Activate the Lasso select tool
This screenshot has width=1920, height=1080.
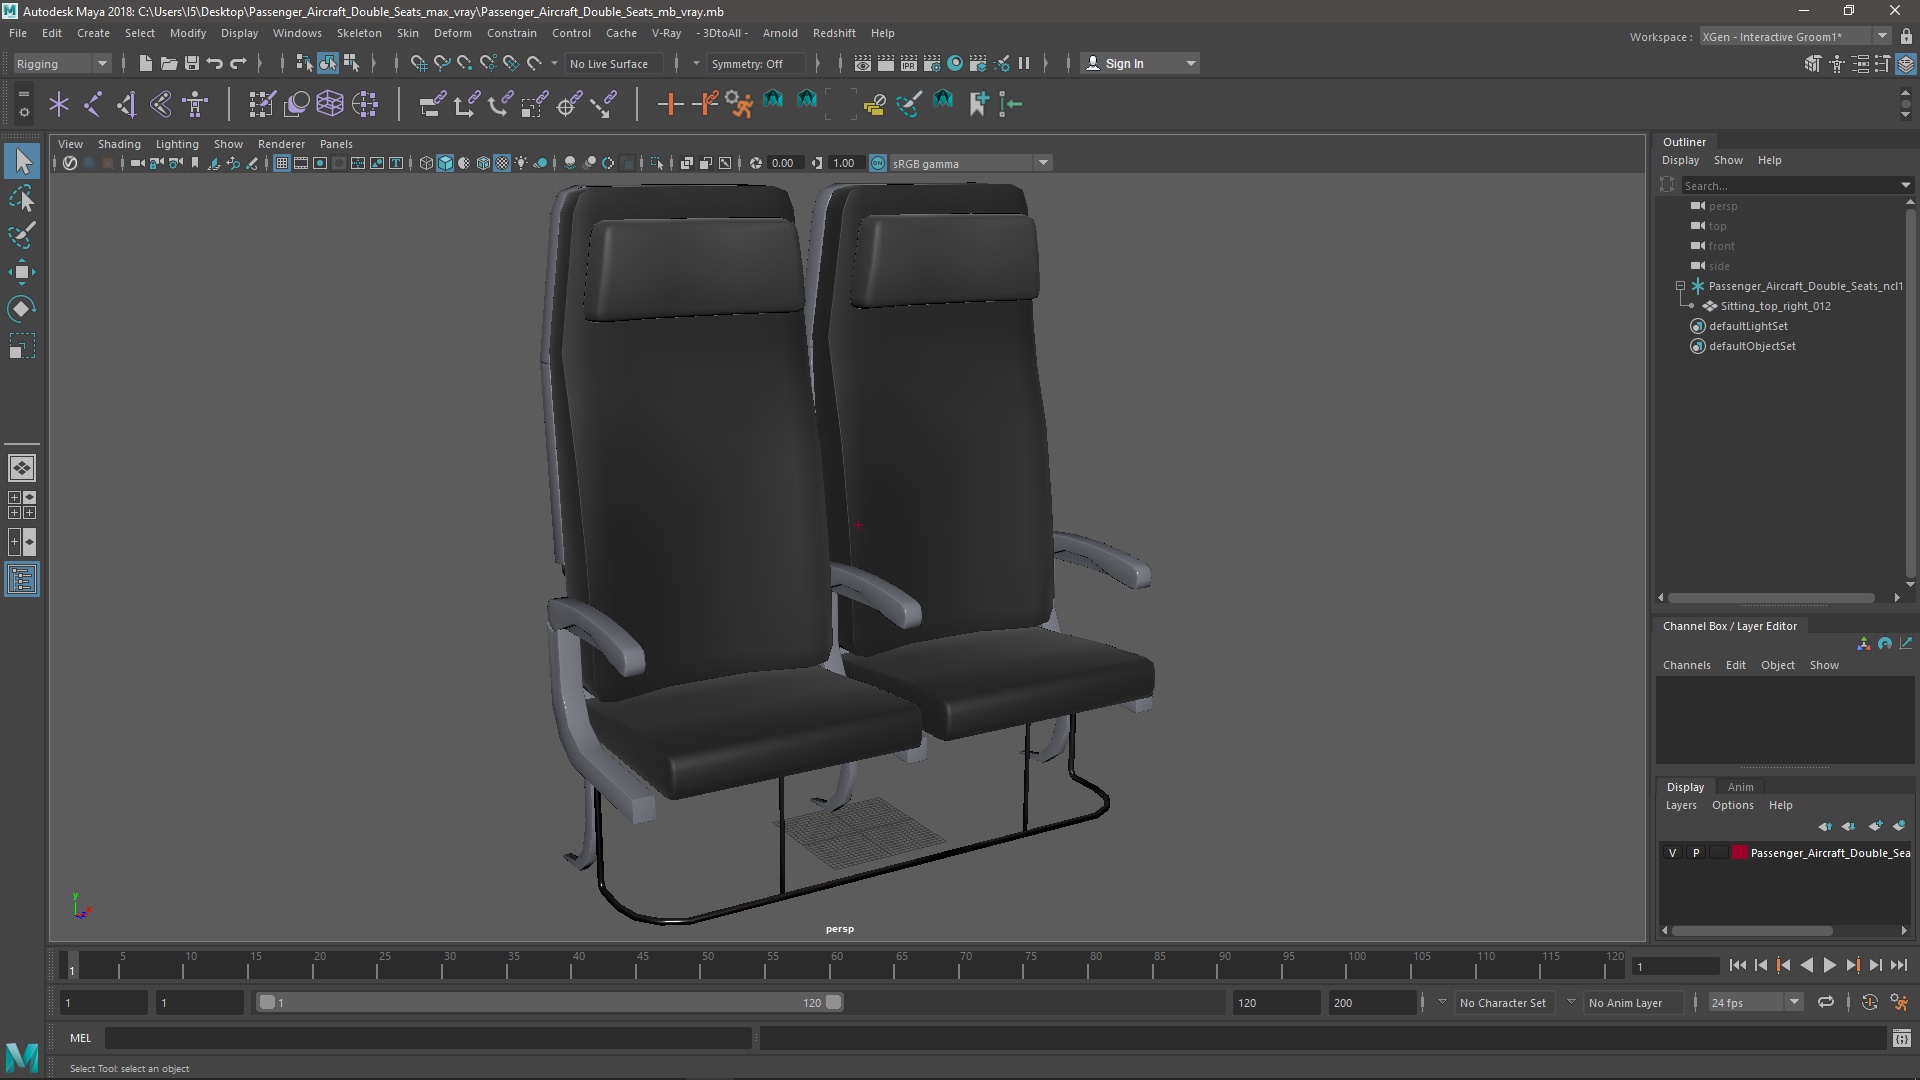pos(22,199)
